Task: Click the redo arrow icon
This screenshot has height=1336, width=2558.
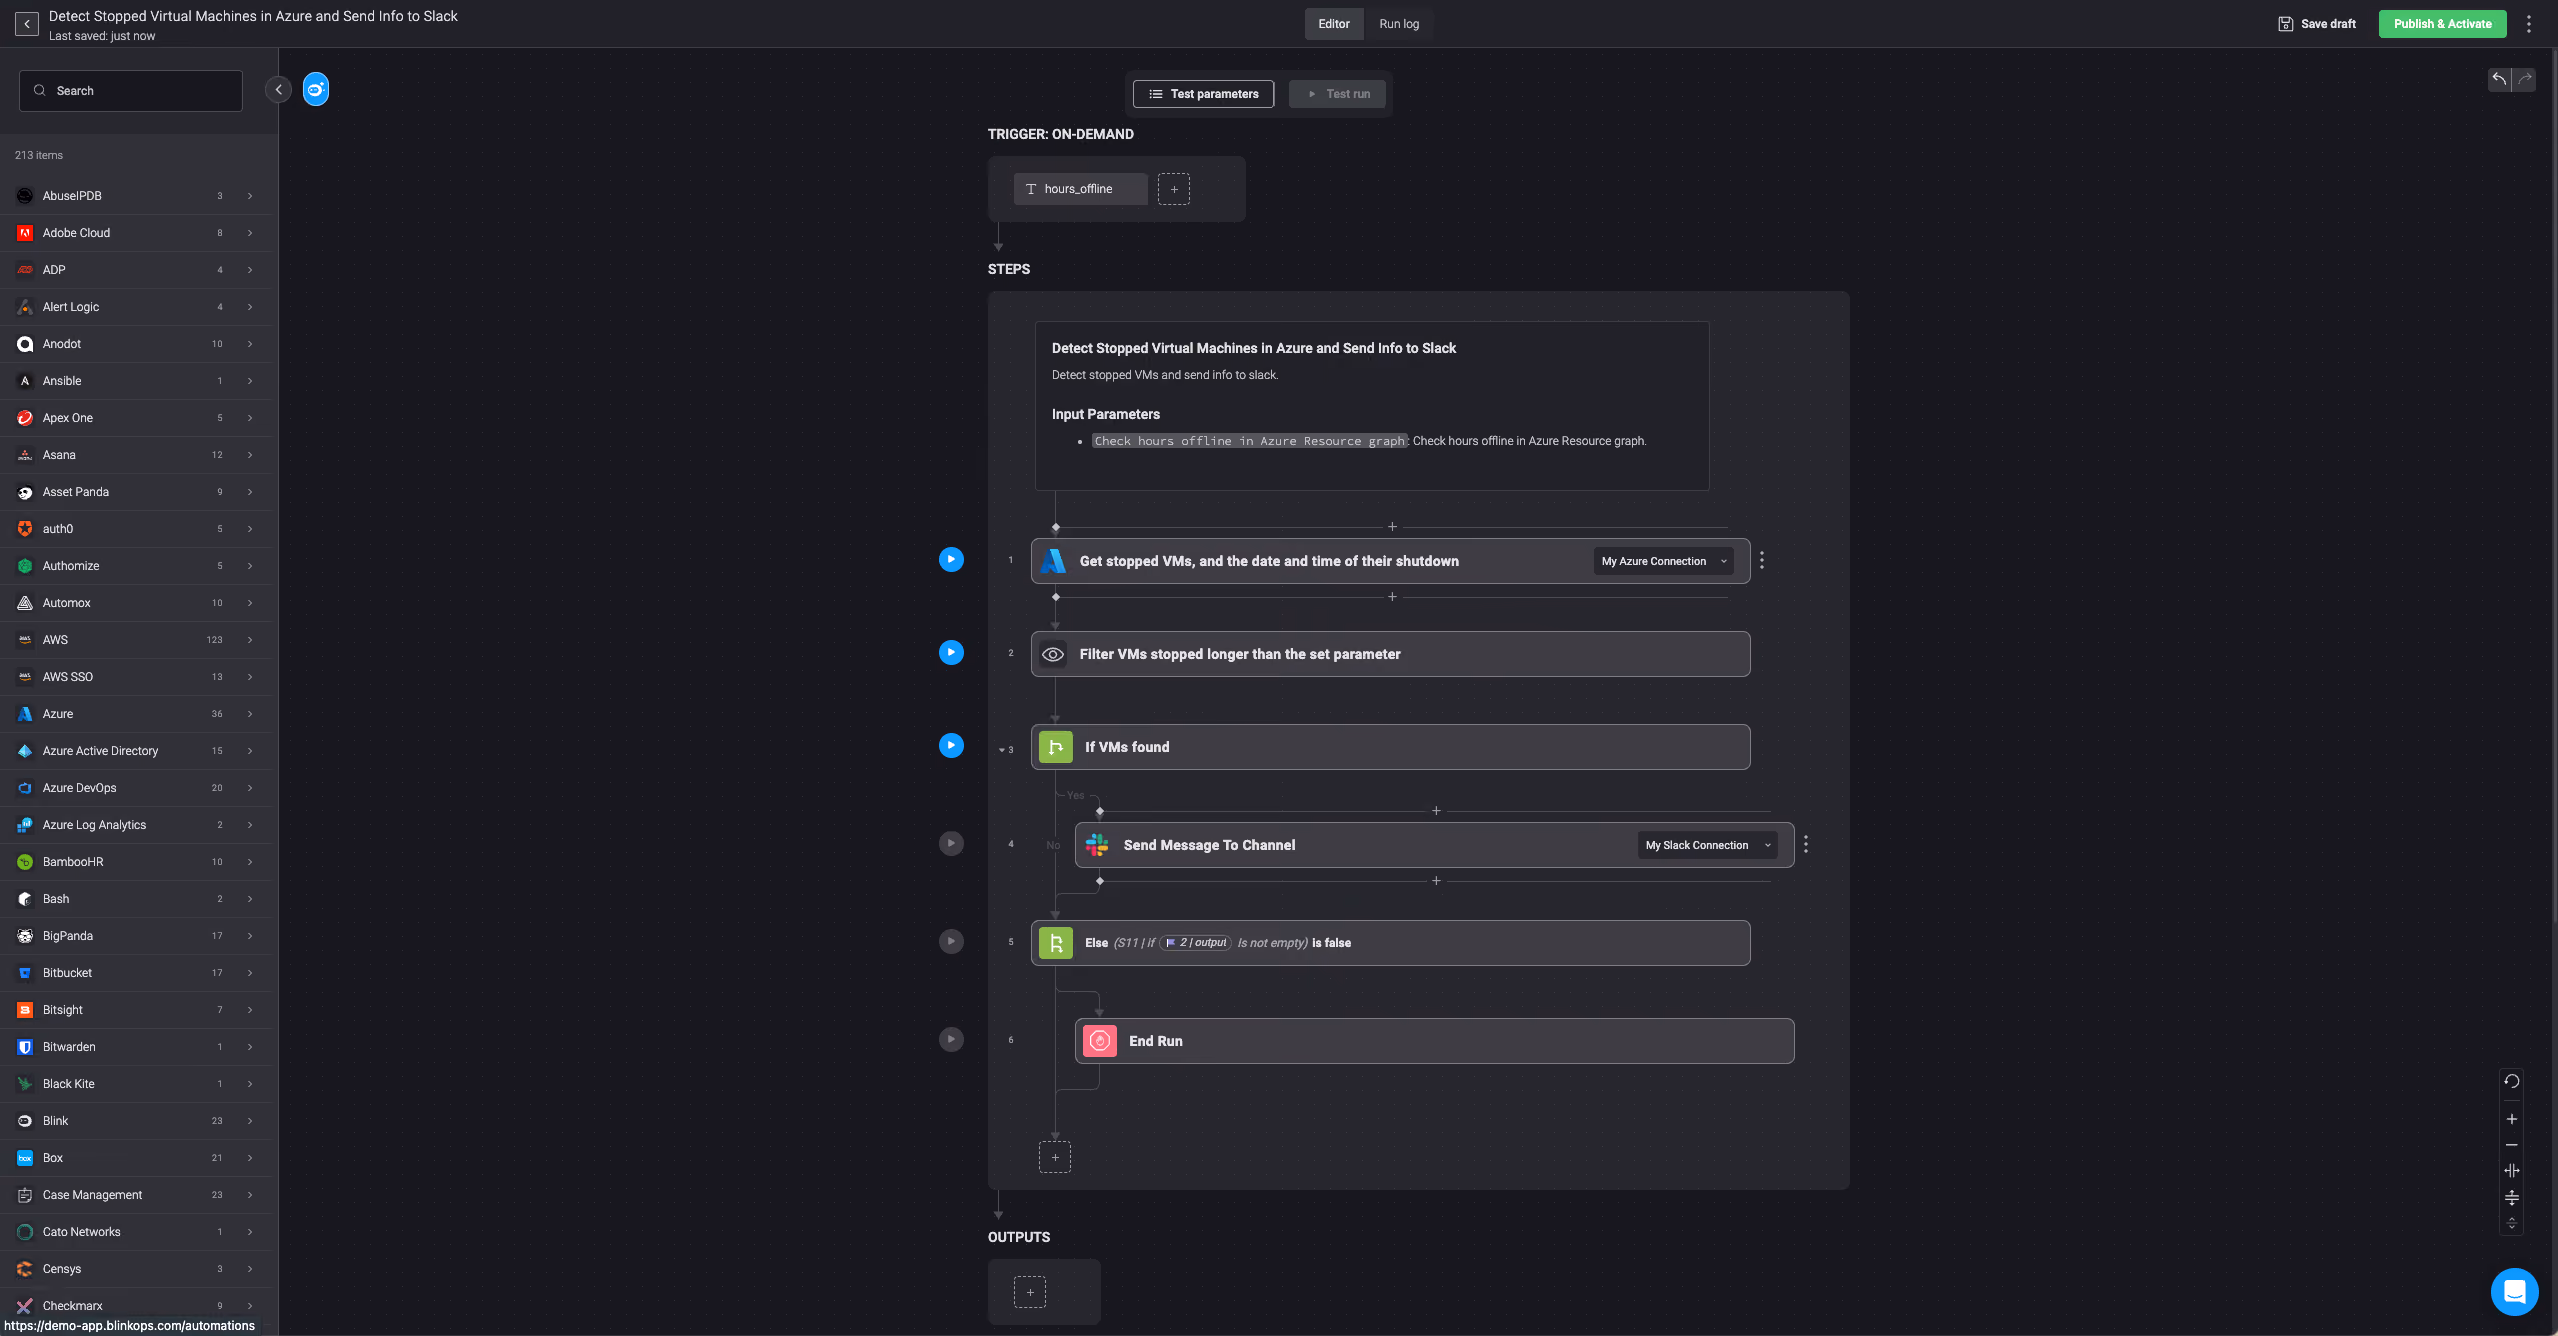Action: [x=2524, y=79]
